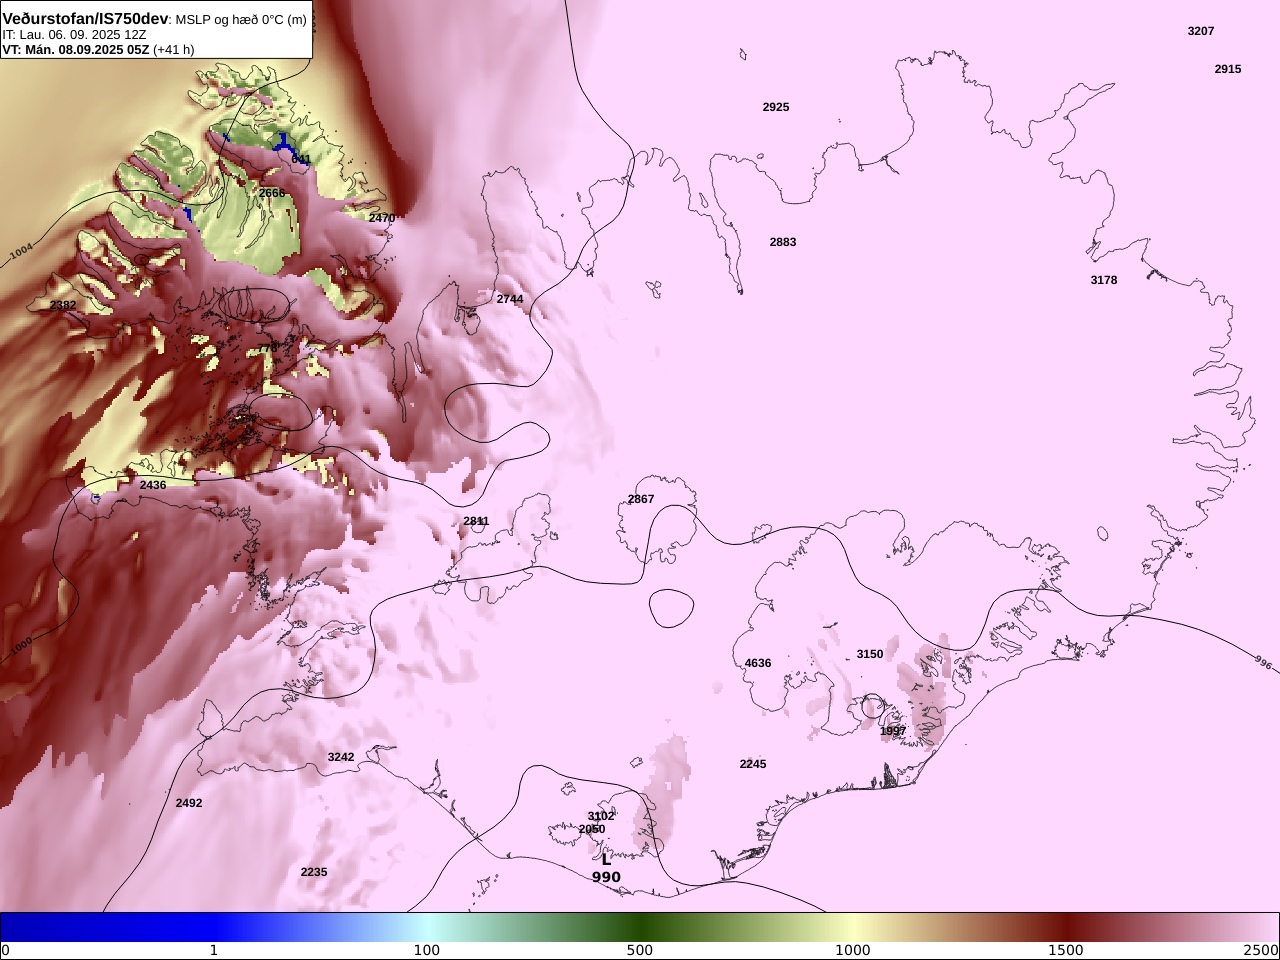
Task: Click the 2883 height value
Action: point(783,242)
